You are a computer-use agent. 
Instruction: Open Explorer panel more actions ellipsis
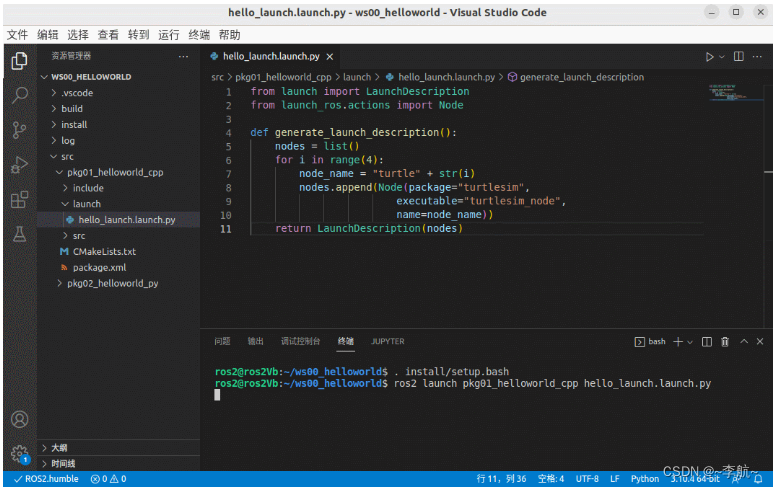point(184,56)
